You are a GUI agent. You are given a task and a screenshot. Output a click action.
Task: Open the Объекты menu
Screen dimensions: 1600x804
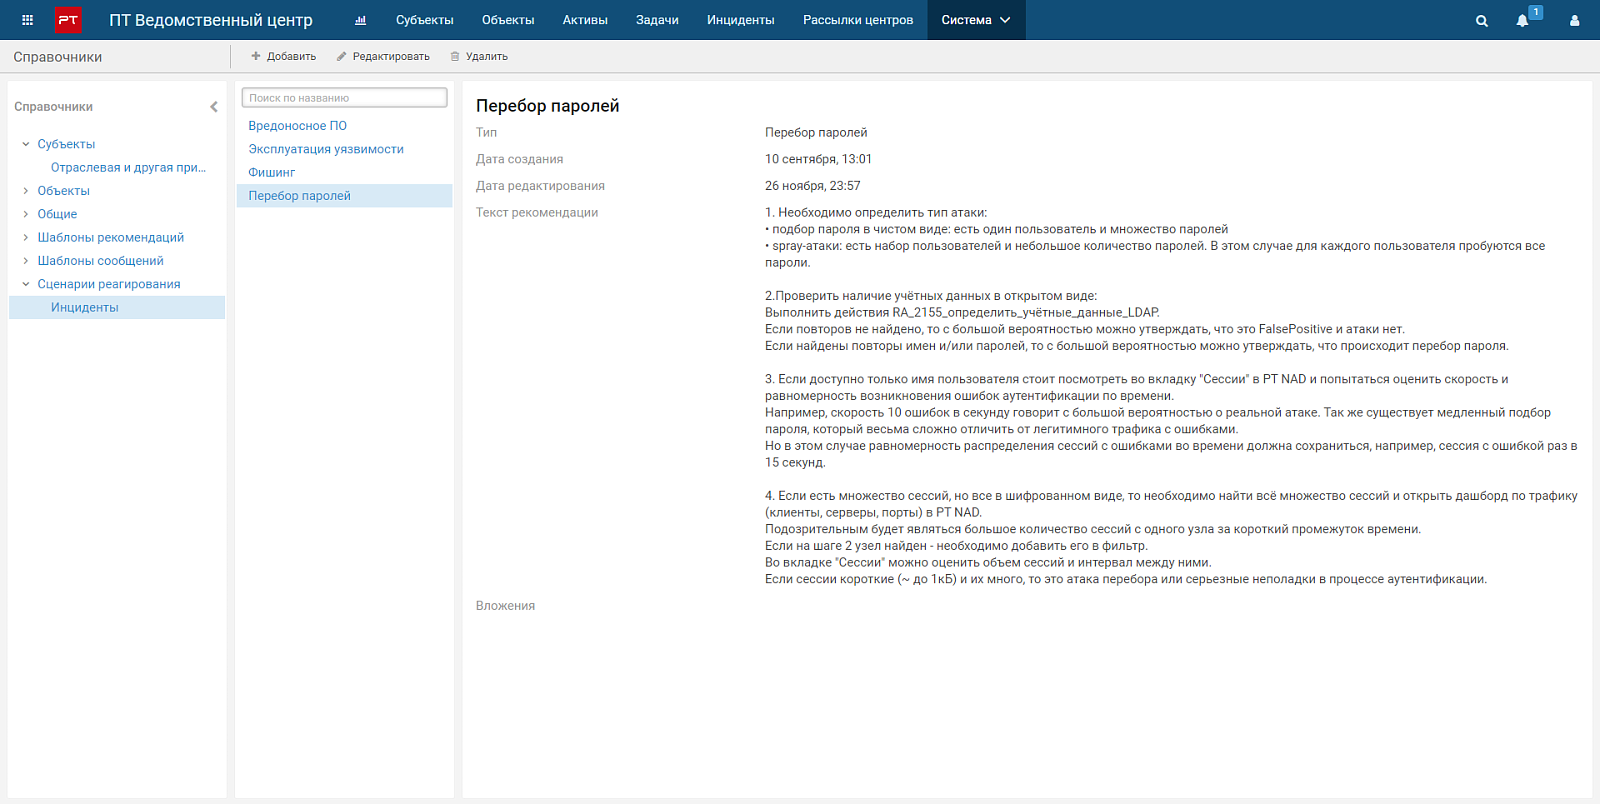[x=508, y=20]
